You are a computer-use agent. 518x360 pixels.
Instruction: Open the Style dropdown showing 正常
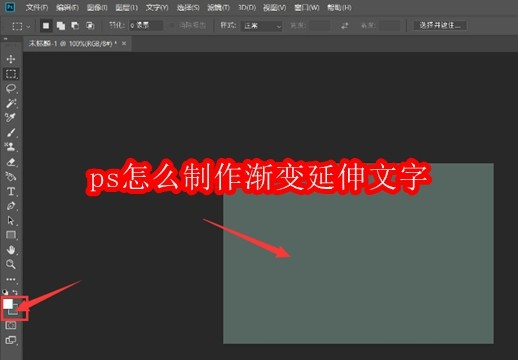coord(261,26)
